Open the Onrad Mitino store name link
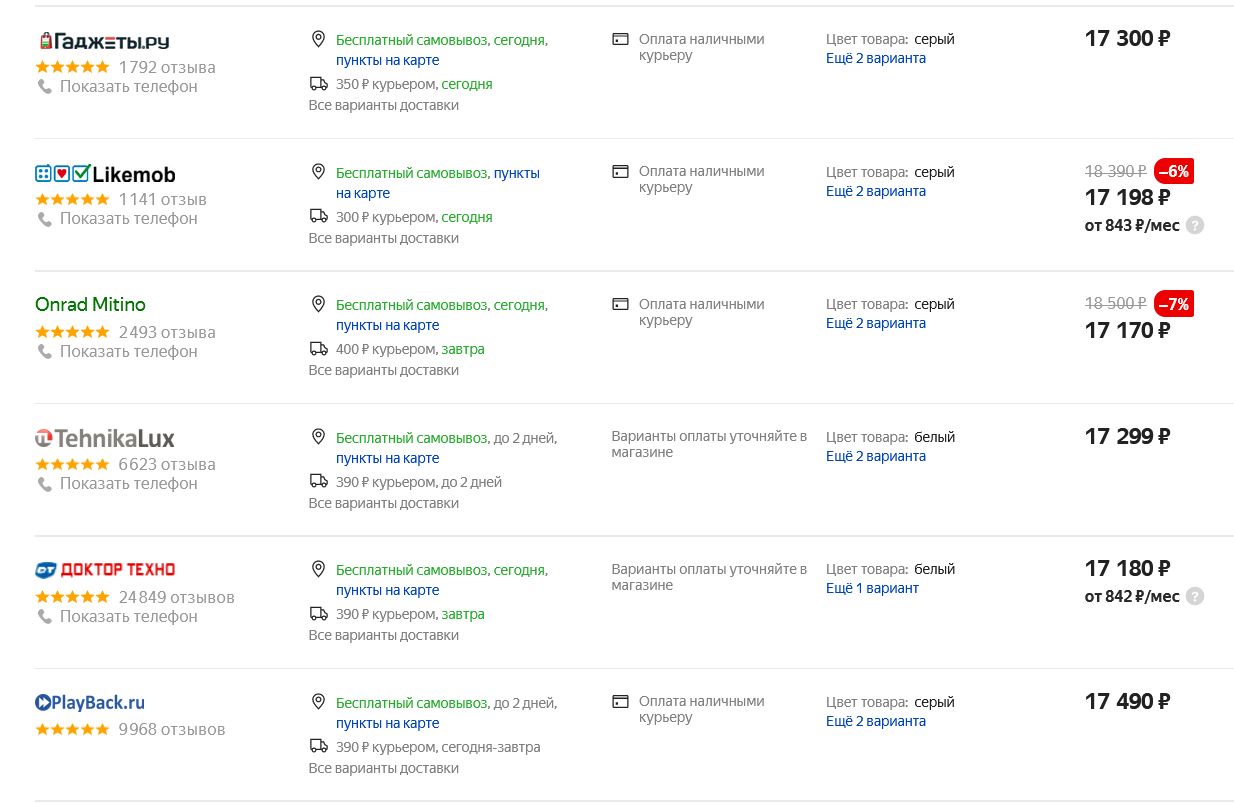The height and width of the screenshot is (803, 1234). pos(90,305)
